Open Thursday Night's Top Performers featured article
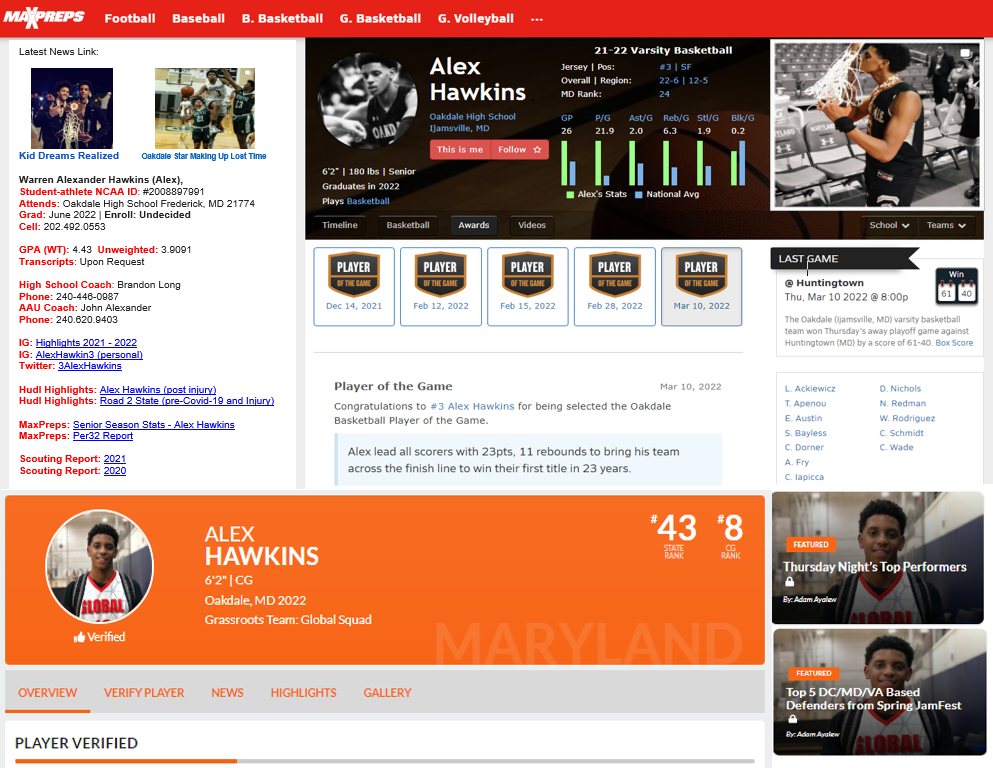This screenshot has height=768, width=993. pos(877,558)
